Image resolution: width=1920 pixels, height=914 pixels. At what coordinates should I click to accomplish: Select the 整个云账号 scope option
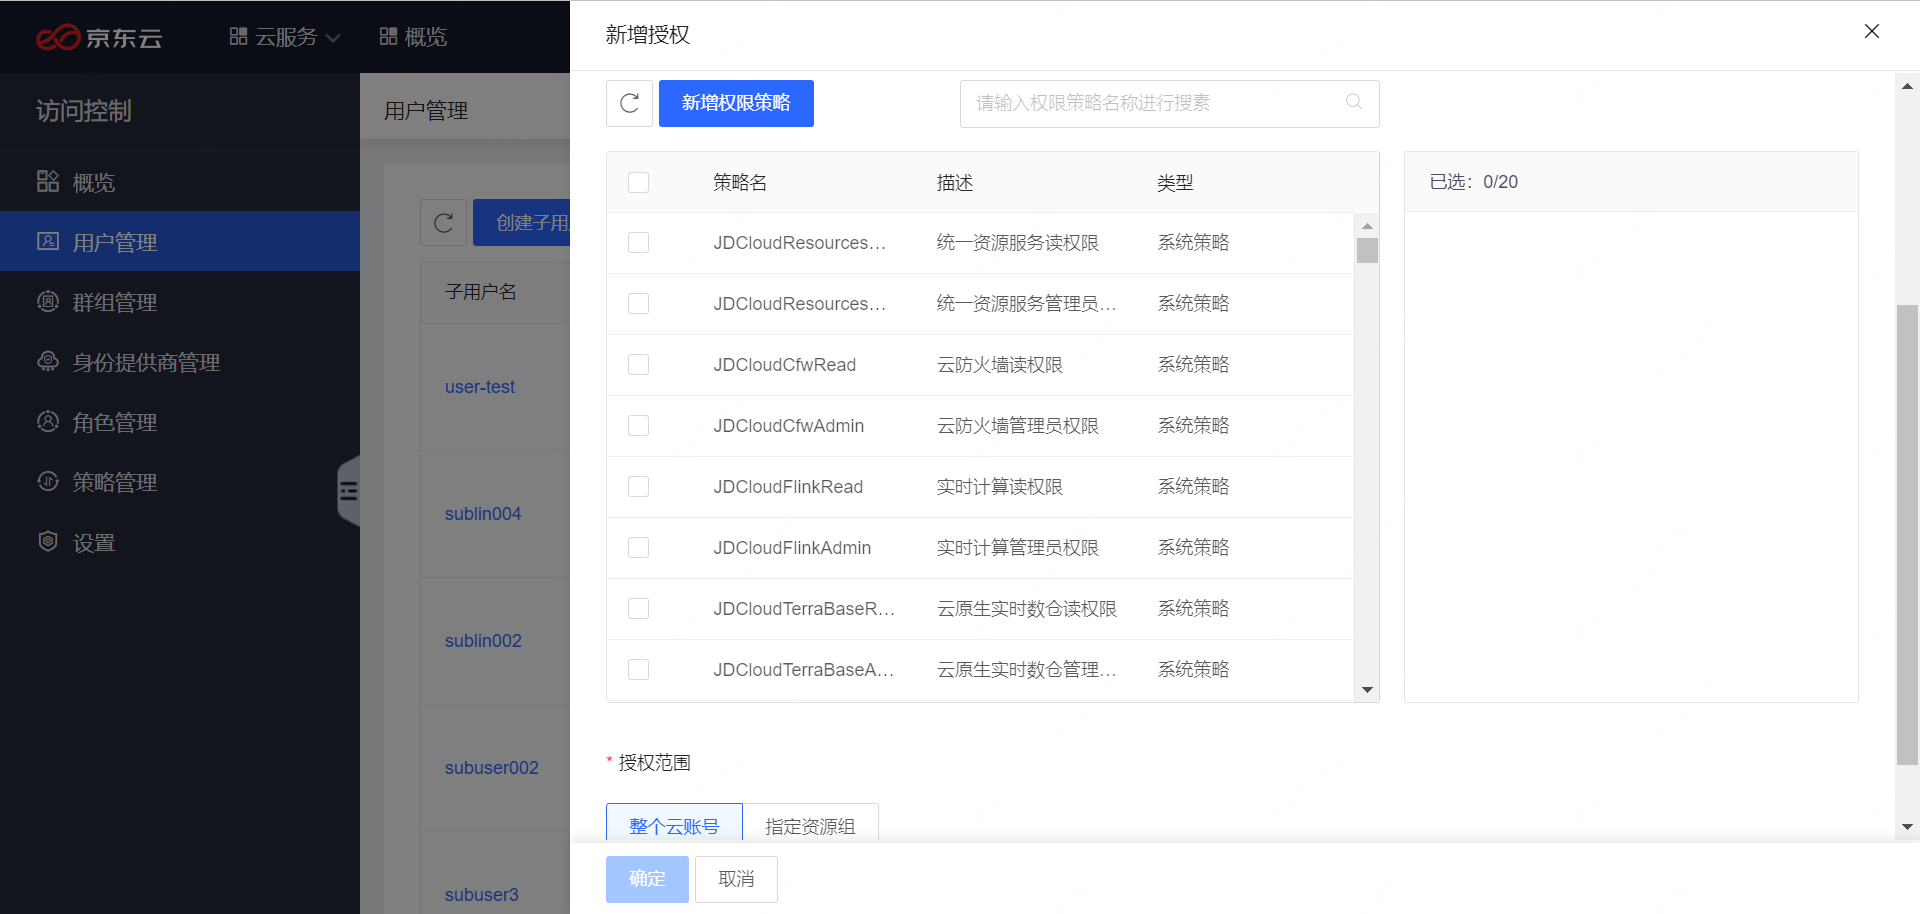[674, 824]
